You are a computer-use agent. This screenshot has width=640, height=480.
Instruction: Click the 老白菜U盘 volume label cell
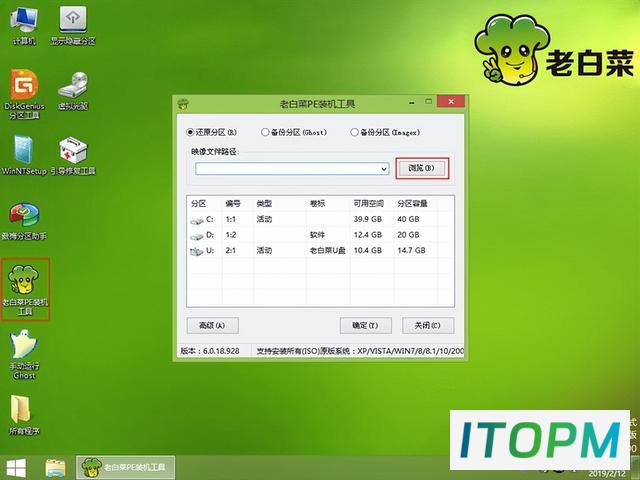[327, 250]
